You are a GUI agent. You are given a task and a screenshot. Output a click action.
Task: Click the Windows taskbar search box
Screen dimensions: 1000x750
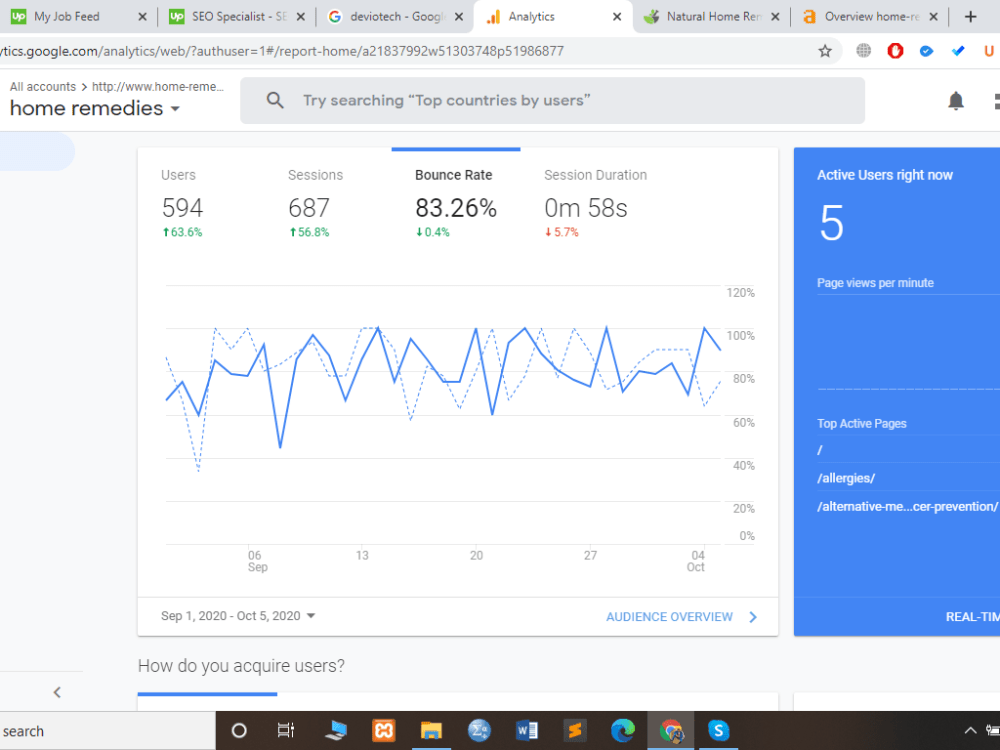[x=107, y=731]
